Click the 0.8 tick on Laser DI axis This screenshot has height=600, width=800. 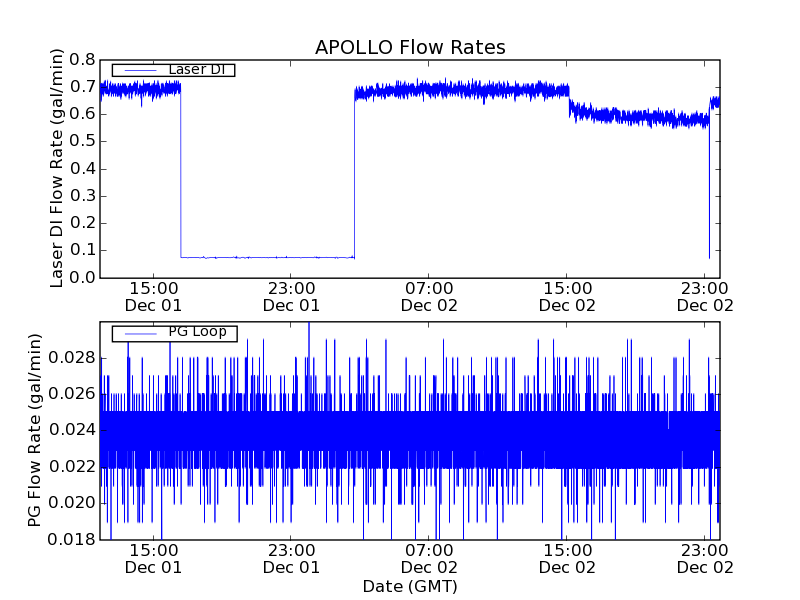(x=83, y=60)
